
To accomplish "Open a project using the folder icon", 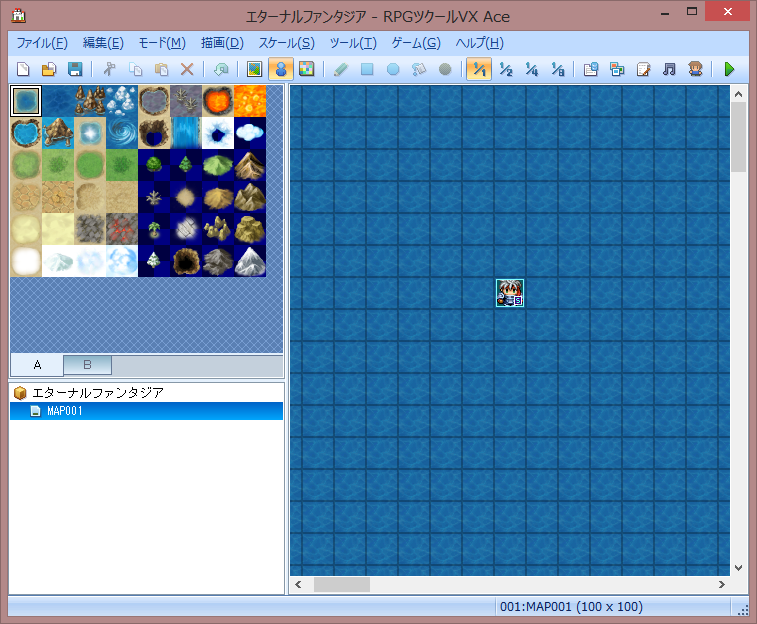I will (49, 69).
